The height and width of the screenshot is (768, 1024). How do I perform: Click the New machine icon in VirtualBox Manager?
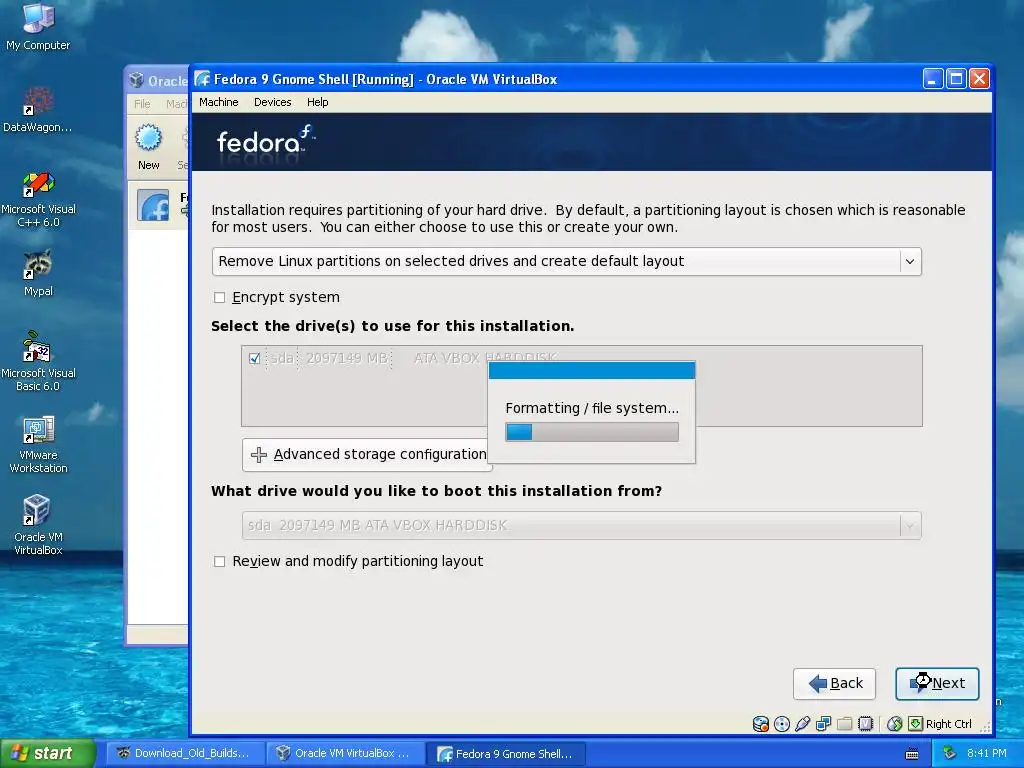click(x=148, y=138)
